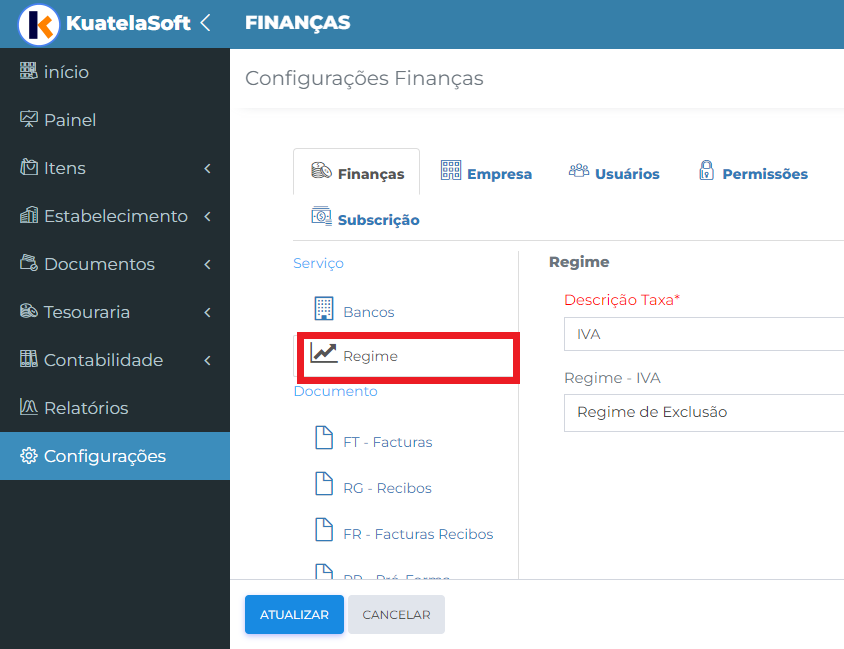The image size is (844, 649).
Task: Collapse sidebar with the header chevron
Action: point(205,23)
